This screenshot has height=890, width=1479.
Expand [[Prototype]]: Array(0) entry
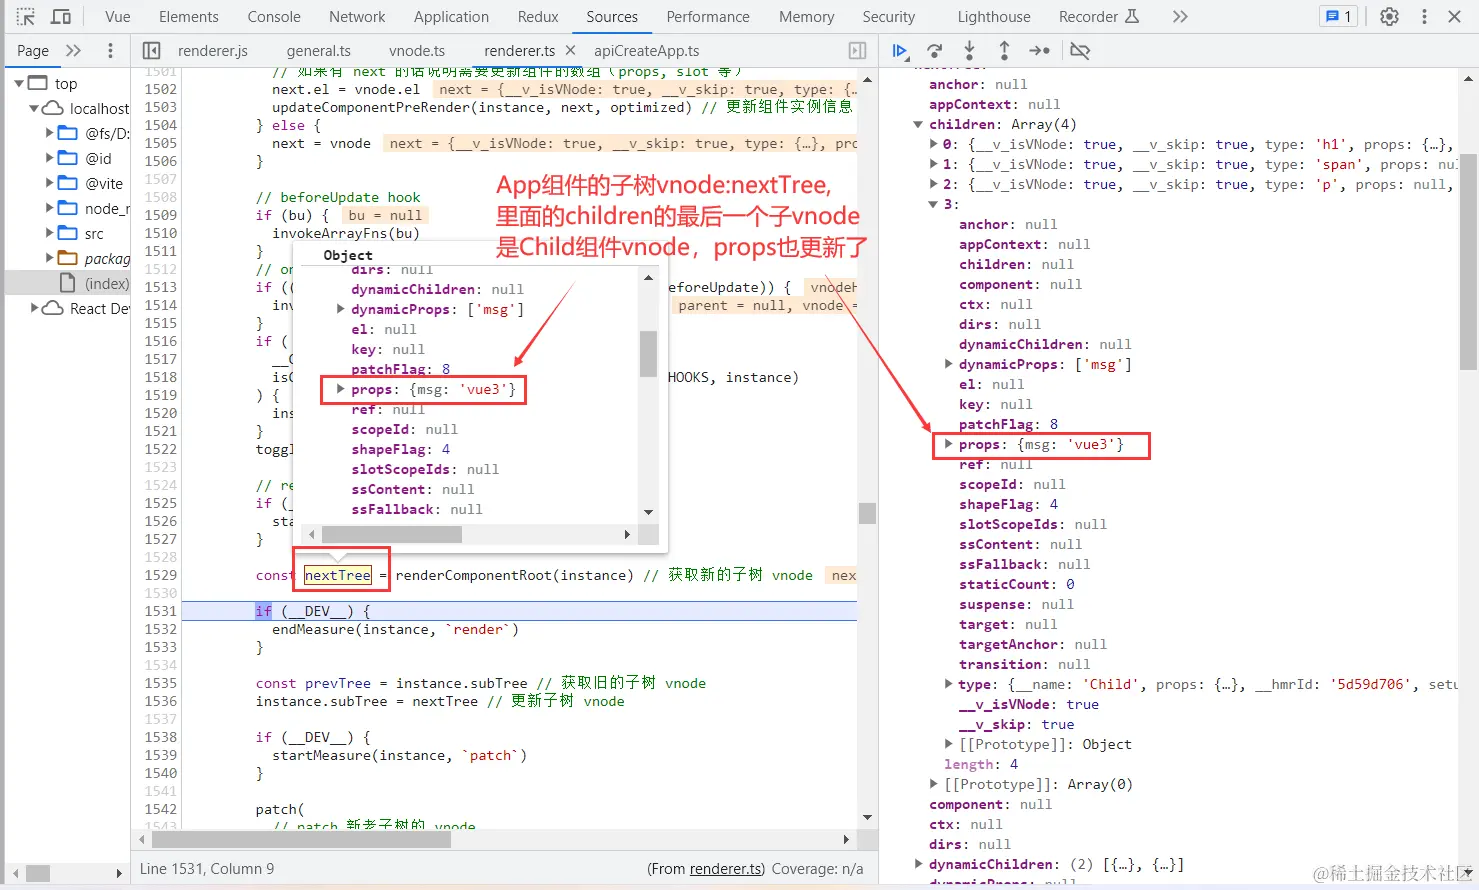tap(934, 784)
